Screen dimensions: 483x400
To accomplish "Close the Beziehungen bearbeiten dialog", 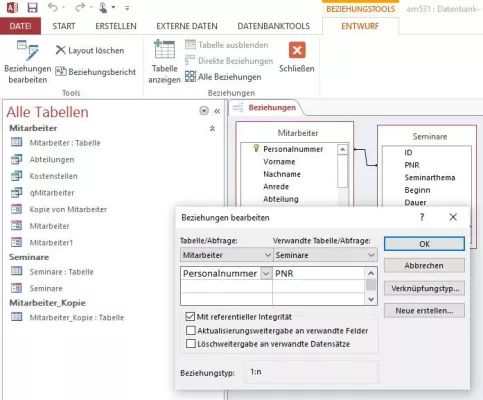I will [453, 217].
